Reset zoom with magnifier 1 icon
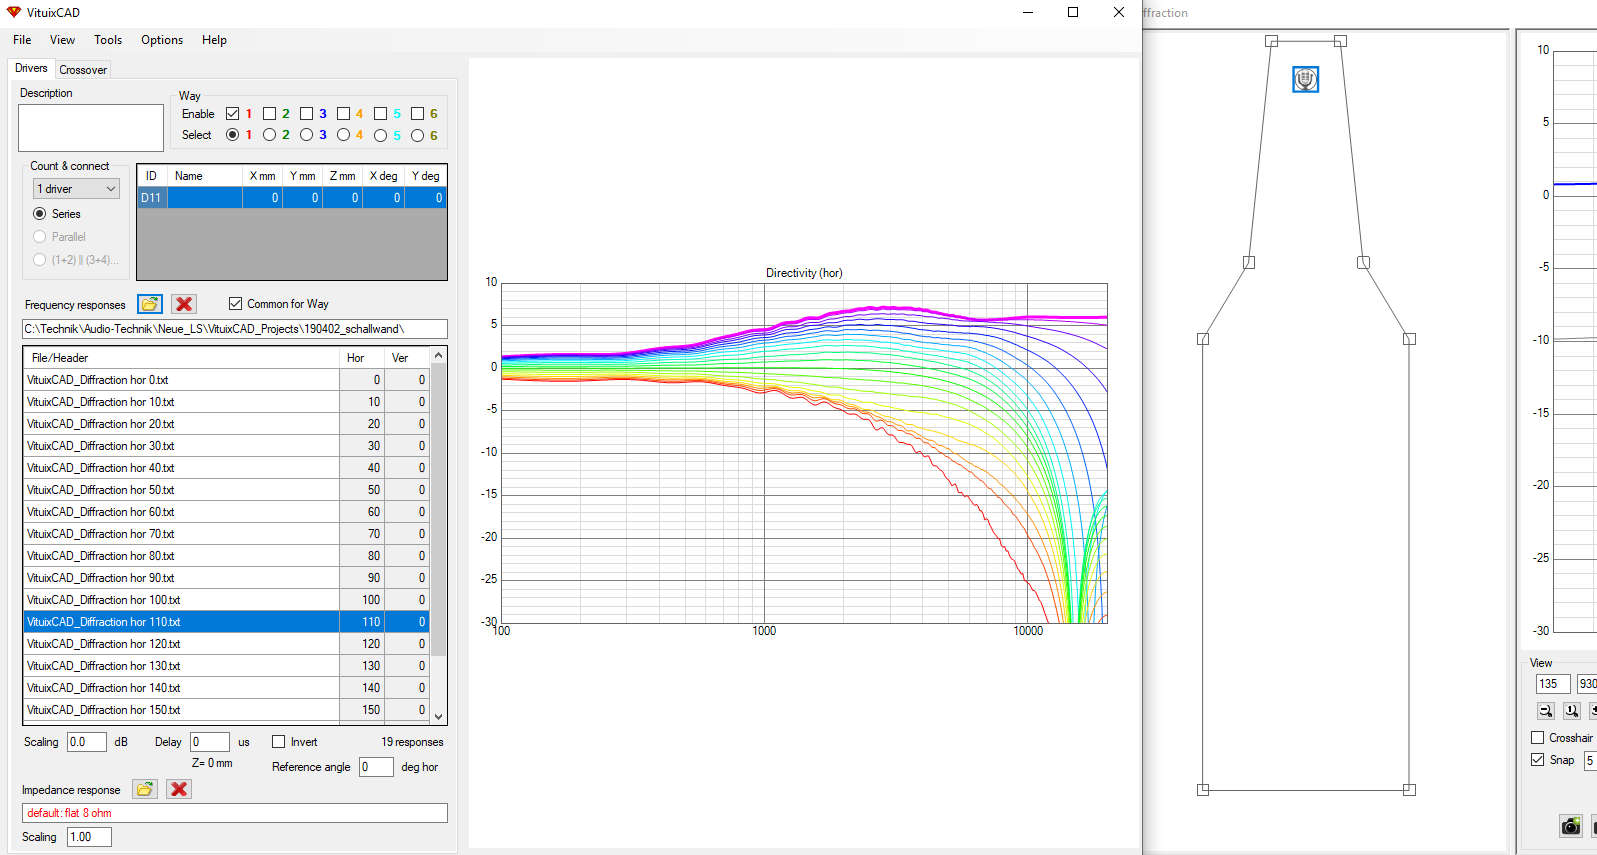The width and height of the screenshot is (1597, 855). [1571, 711]
